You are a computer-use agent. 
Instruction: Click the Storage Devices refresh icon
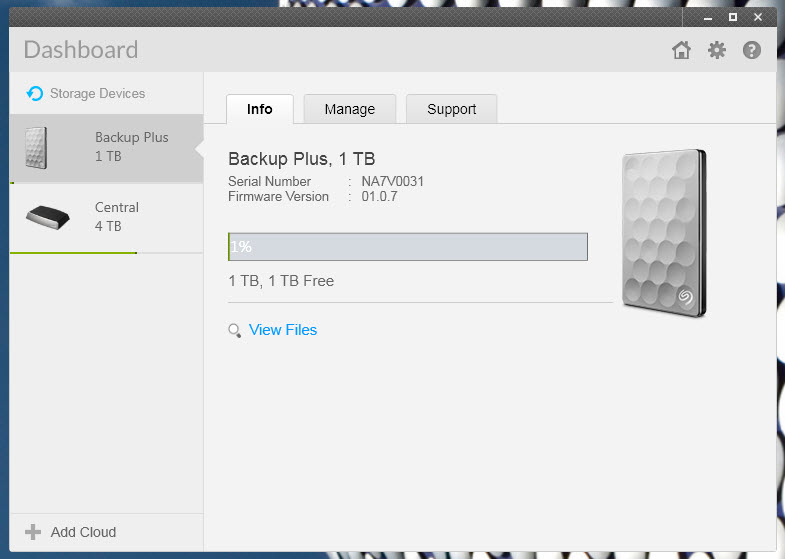[x=35, y=93]
